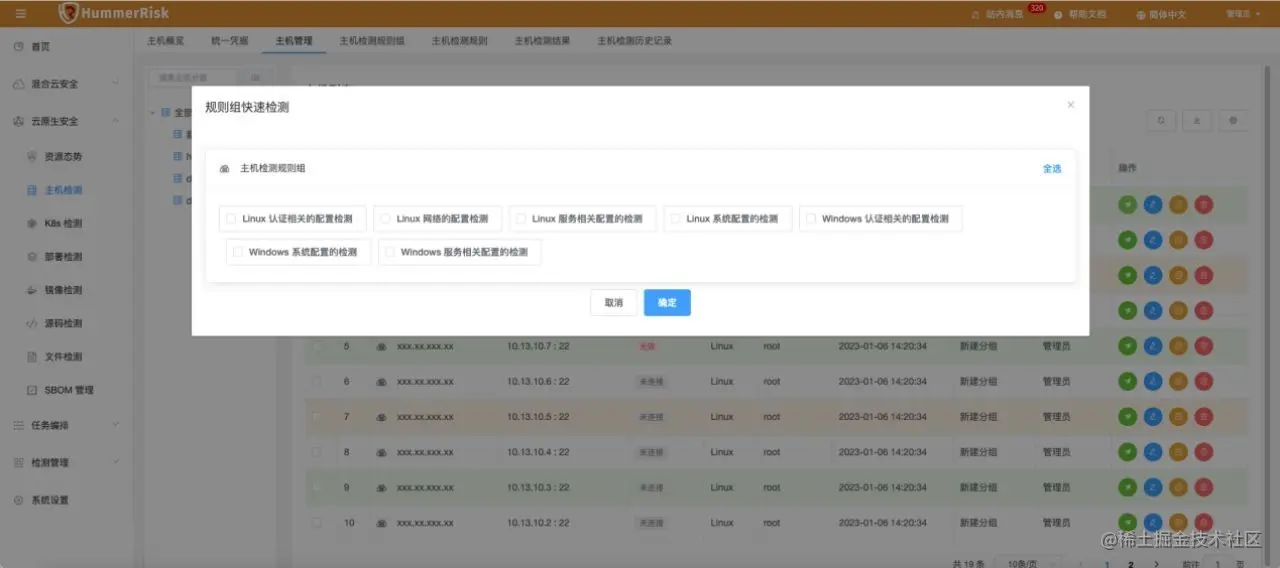Image resolution: width=1280 pixels, height=568 pixels.
Task: Open 帮助文档 help documentation link
Action: (1080, 15)
